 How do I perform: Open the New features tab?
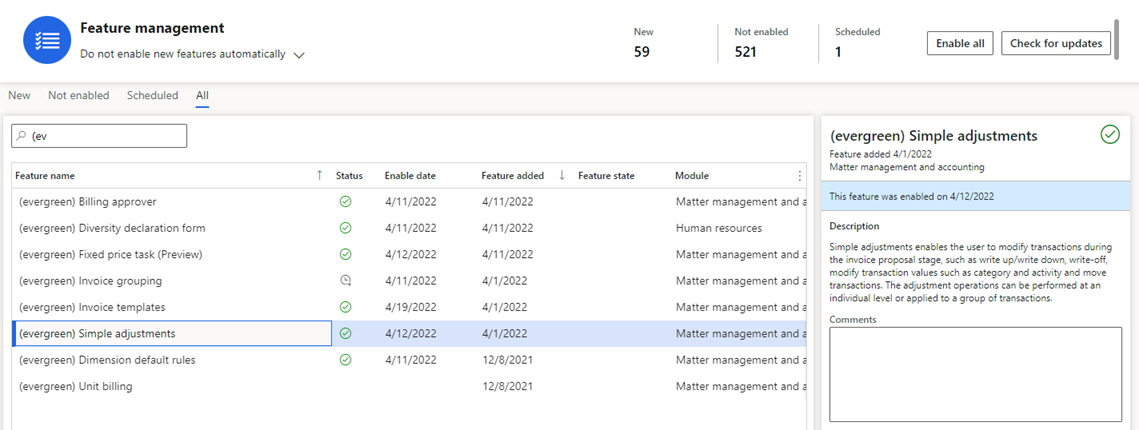[x=20, y=95]
